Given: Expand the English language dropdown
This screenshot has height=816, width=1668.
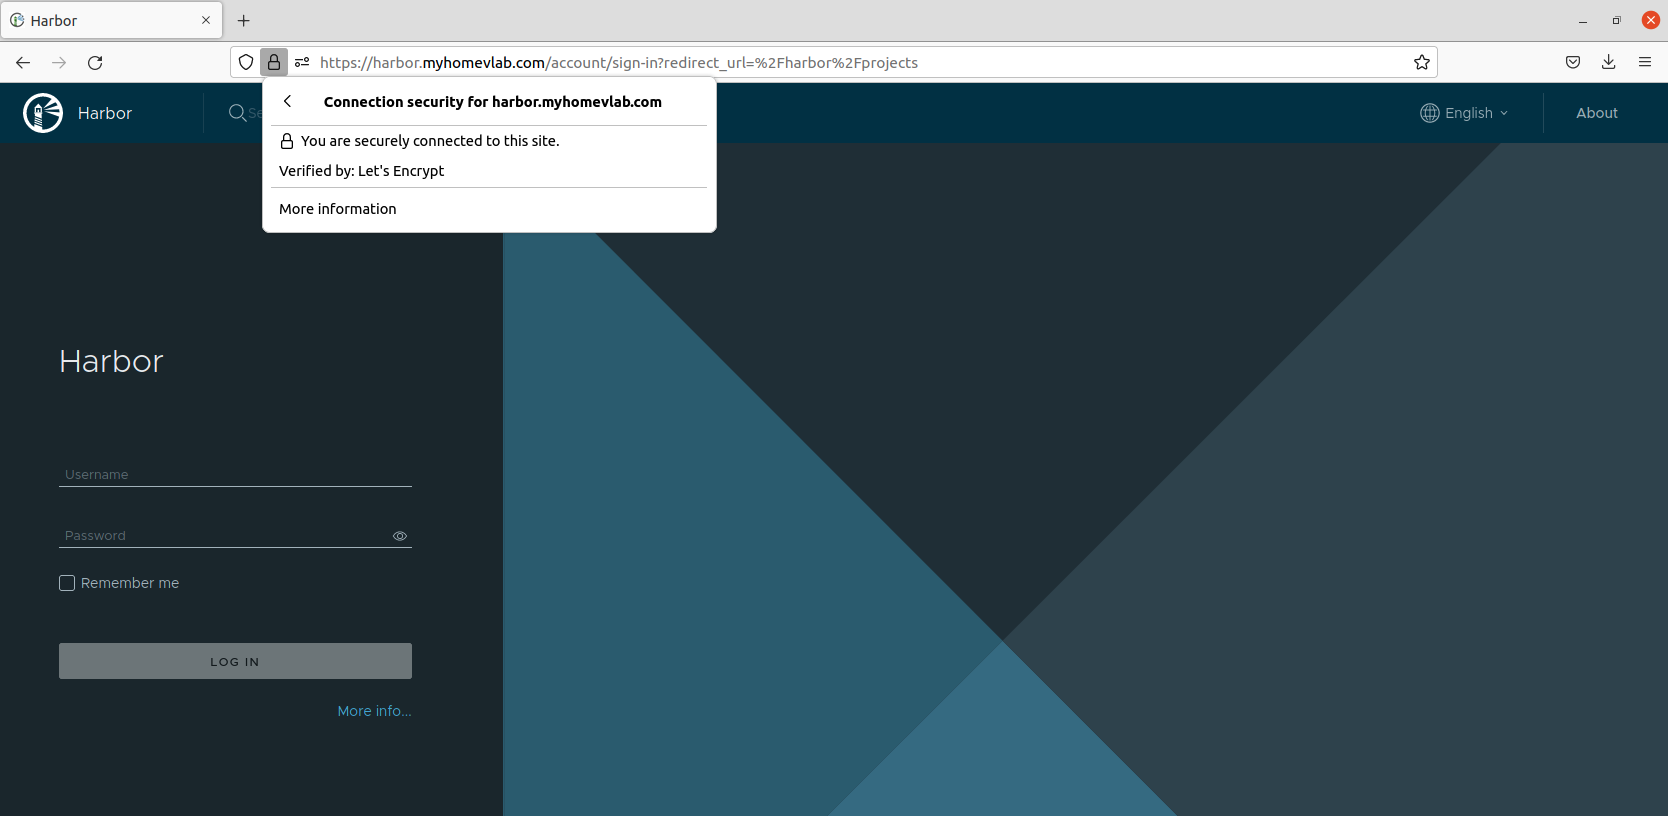Looking at the screenshot, I should (1464, 113).
